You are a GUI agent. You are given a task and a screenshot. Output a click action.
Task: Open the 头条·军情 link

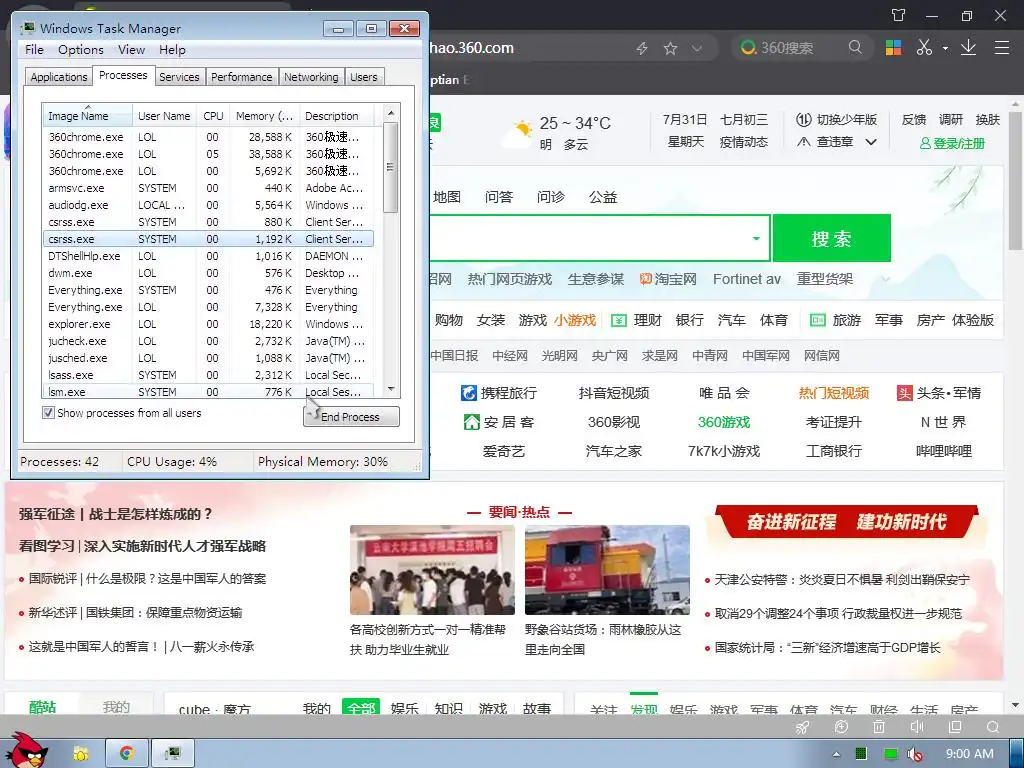pyautogui.click(x=939, y=393)
